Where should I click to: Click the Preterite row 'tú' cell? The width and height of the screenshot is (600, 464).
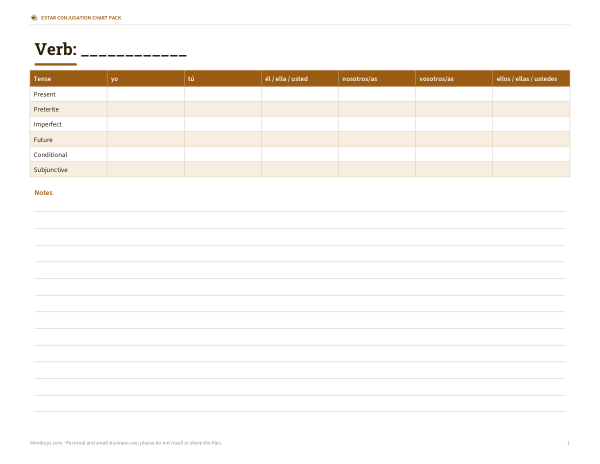tap(223, 109)
